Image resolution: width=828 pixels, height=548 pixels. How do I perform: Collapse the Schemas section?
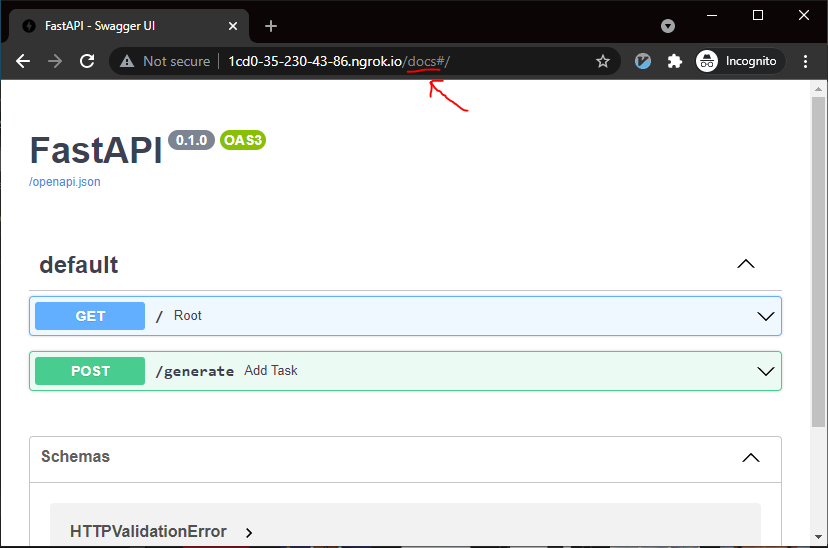751,457
